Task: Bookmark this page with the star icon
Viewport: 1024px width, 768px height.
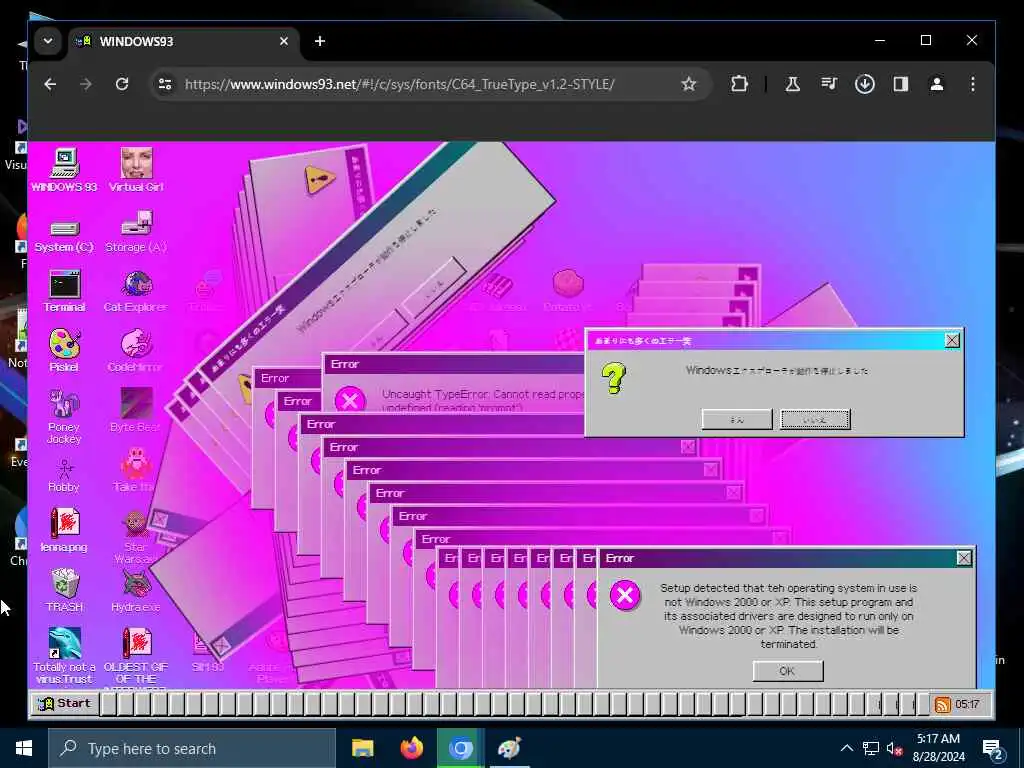Action: pos(688,84)
